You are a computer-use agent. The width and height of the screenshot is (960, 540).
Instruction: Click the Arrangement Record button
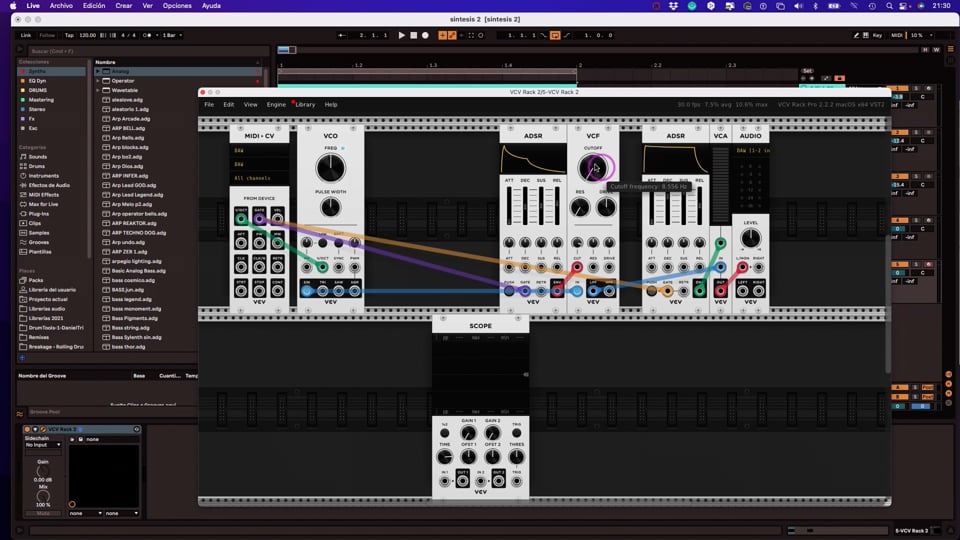click(426, 36)
